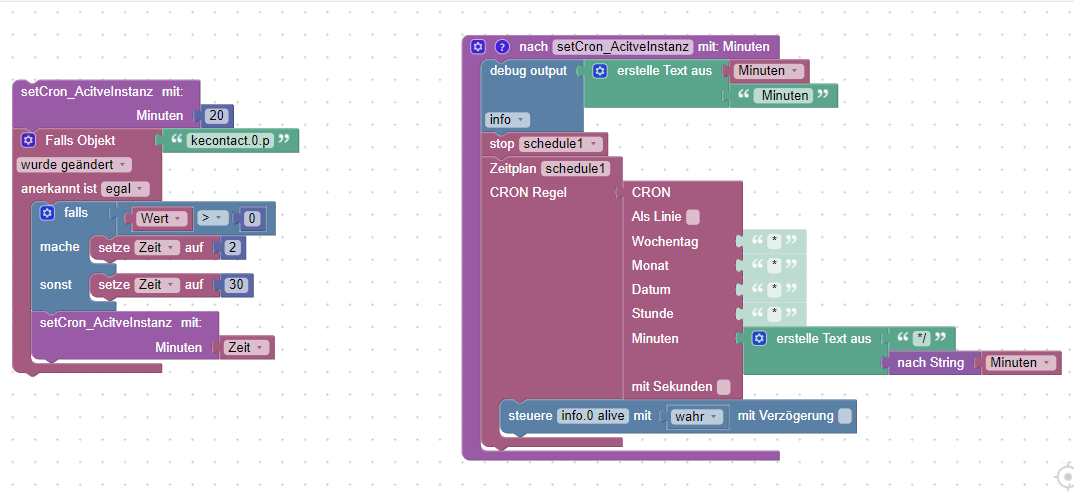
Task: Click the setCron_AcitveInstanz function name field
Action: 623,47
